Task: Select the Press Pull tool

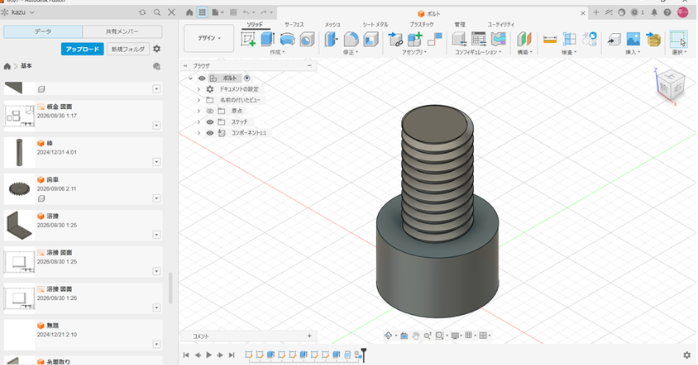Action: pyautogui.click(x=331, y=39)
